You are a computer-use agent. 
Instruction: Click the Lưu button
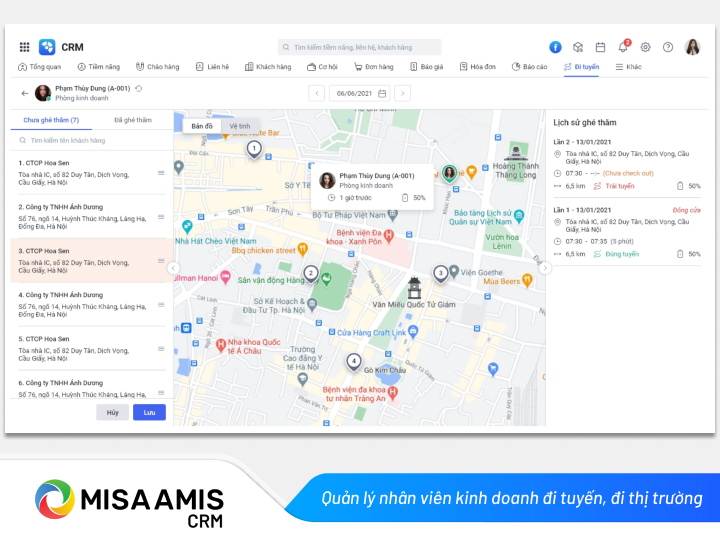click(x=149, y=412)
